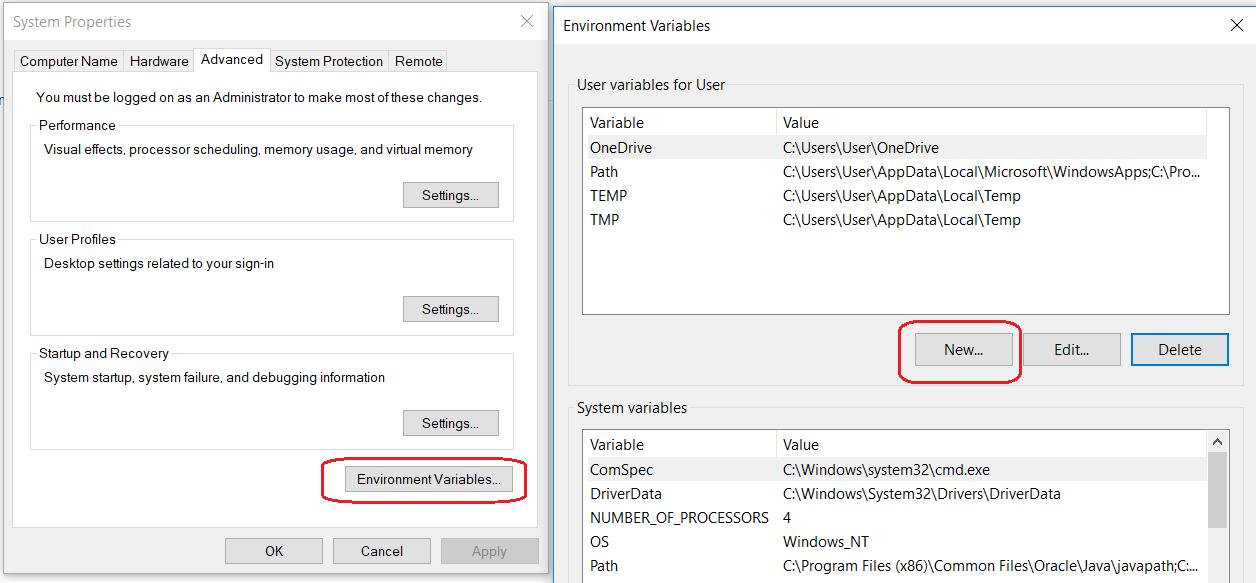Delete the selected user variable
This screenshot has width=1256, height=583.
(1179, 349)
